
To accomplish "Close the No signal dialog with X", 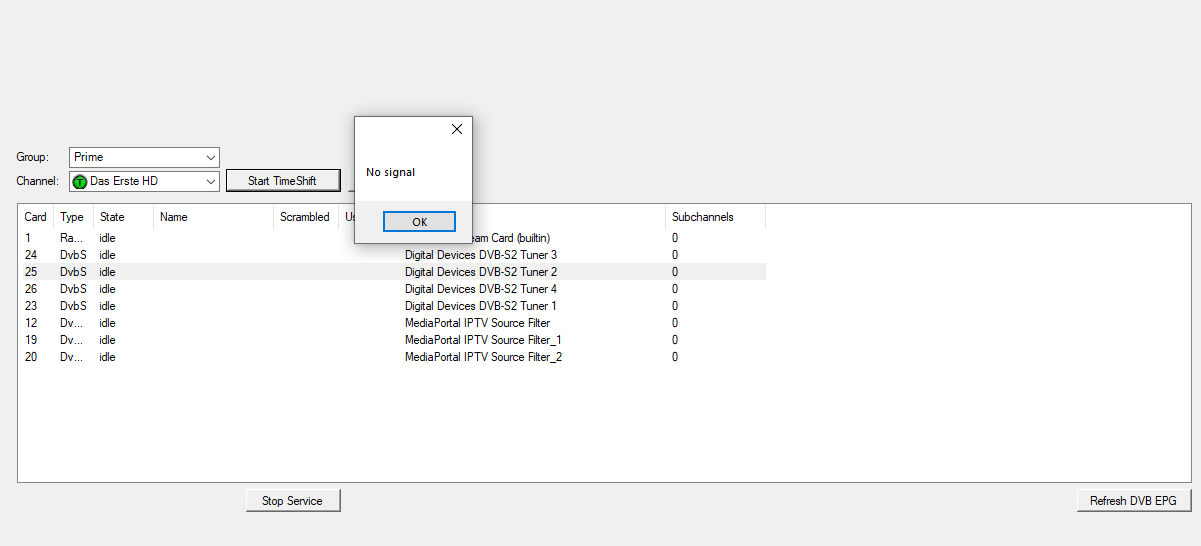I will pyautogui.click(x=457, y=129).
